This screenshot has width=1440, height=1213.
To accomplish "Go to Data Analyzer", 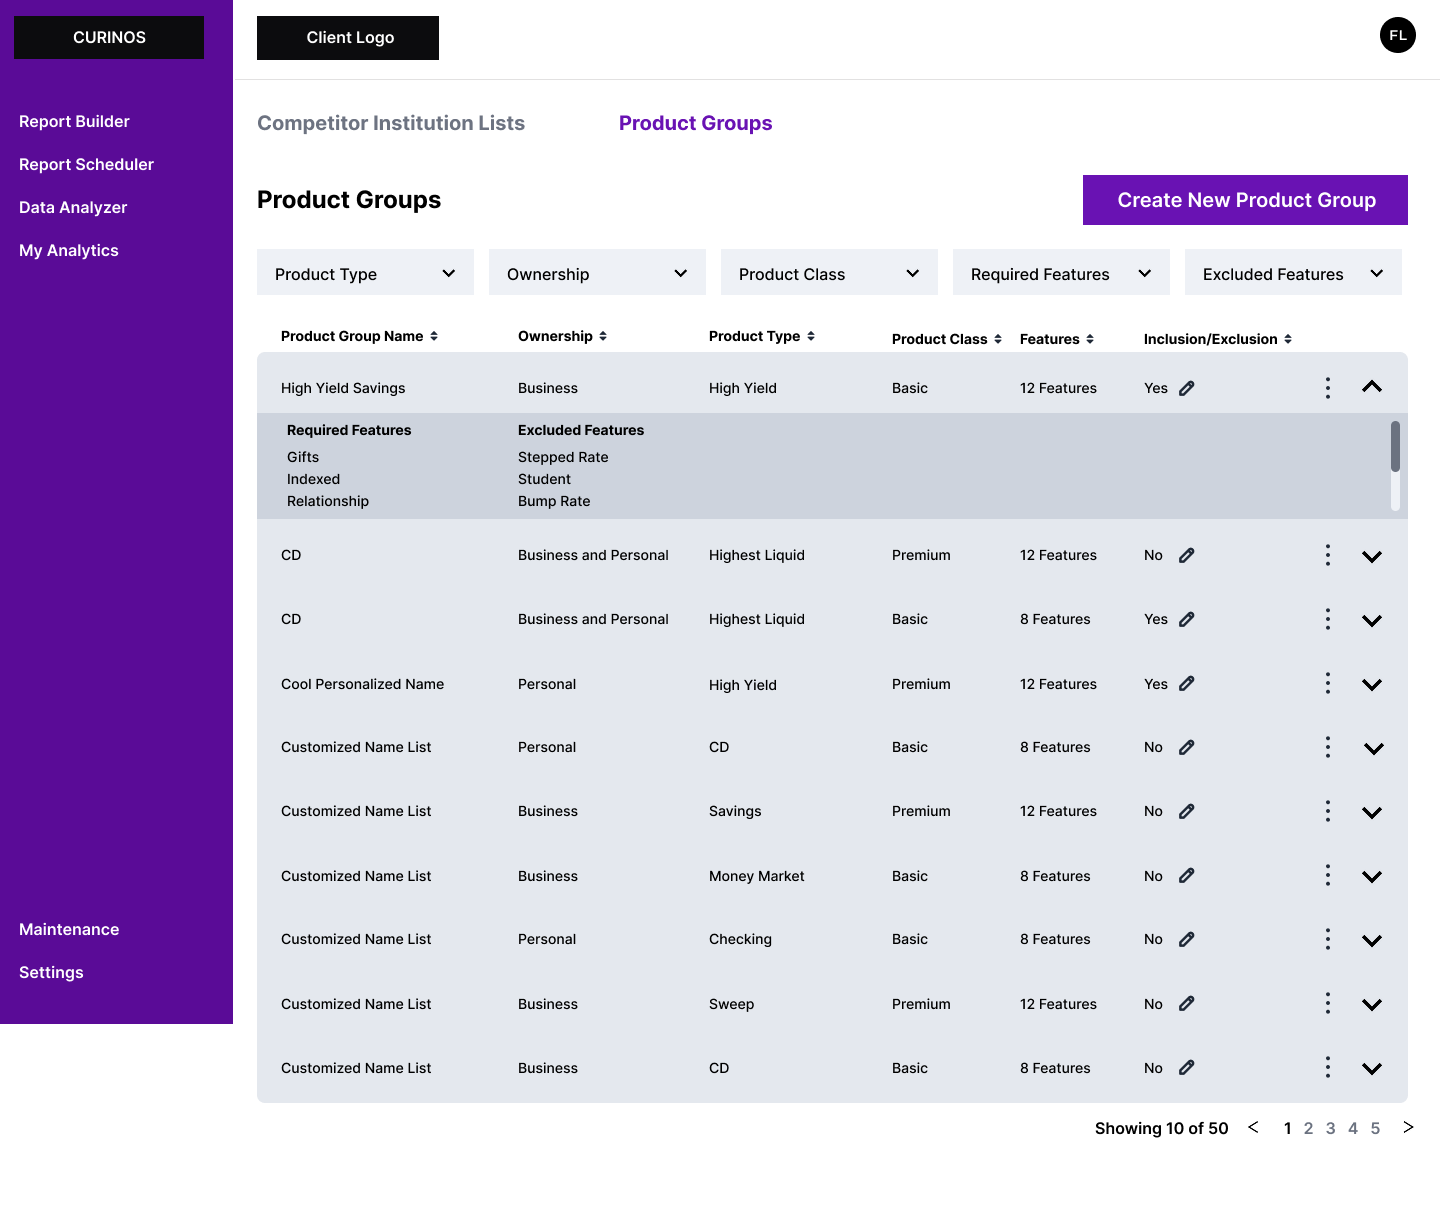I will (73, 207).
